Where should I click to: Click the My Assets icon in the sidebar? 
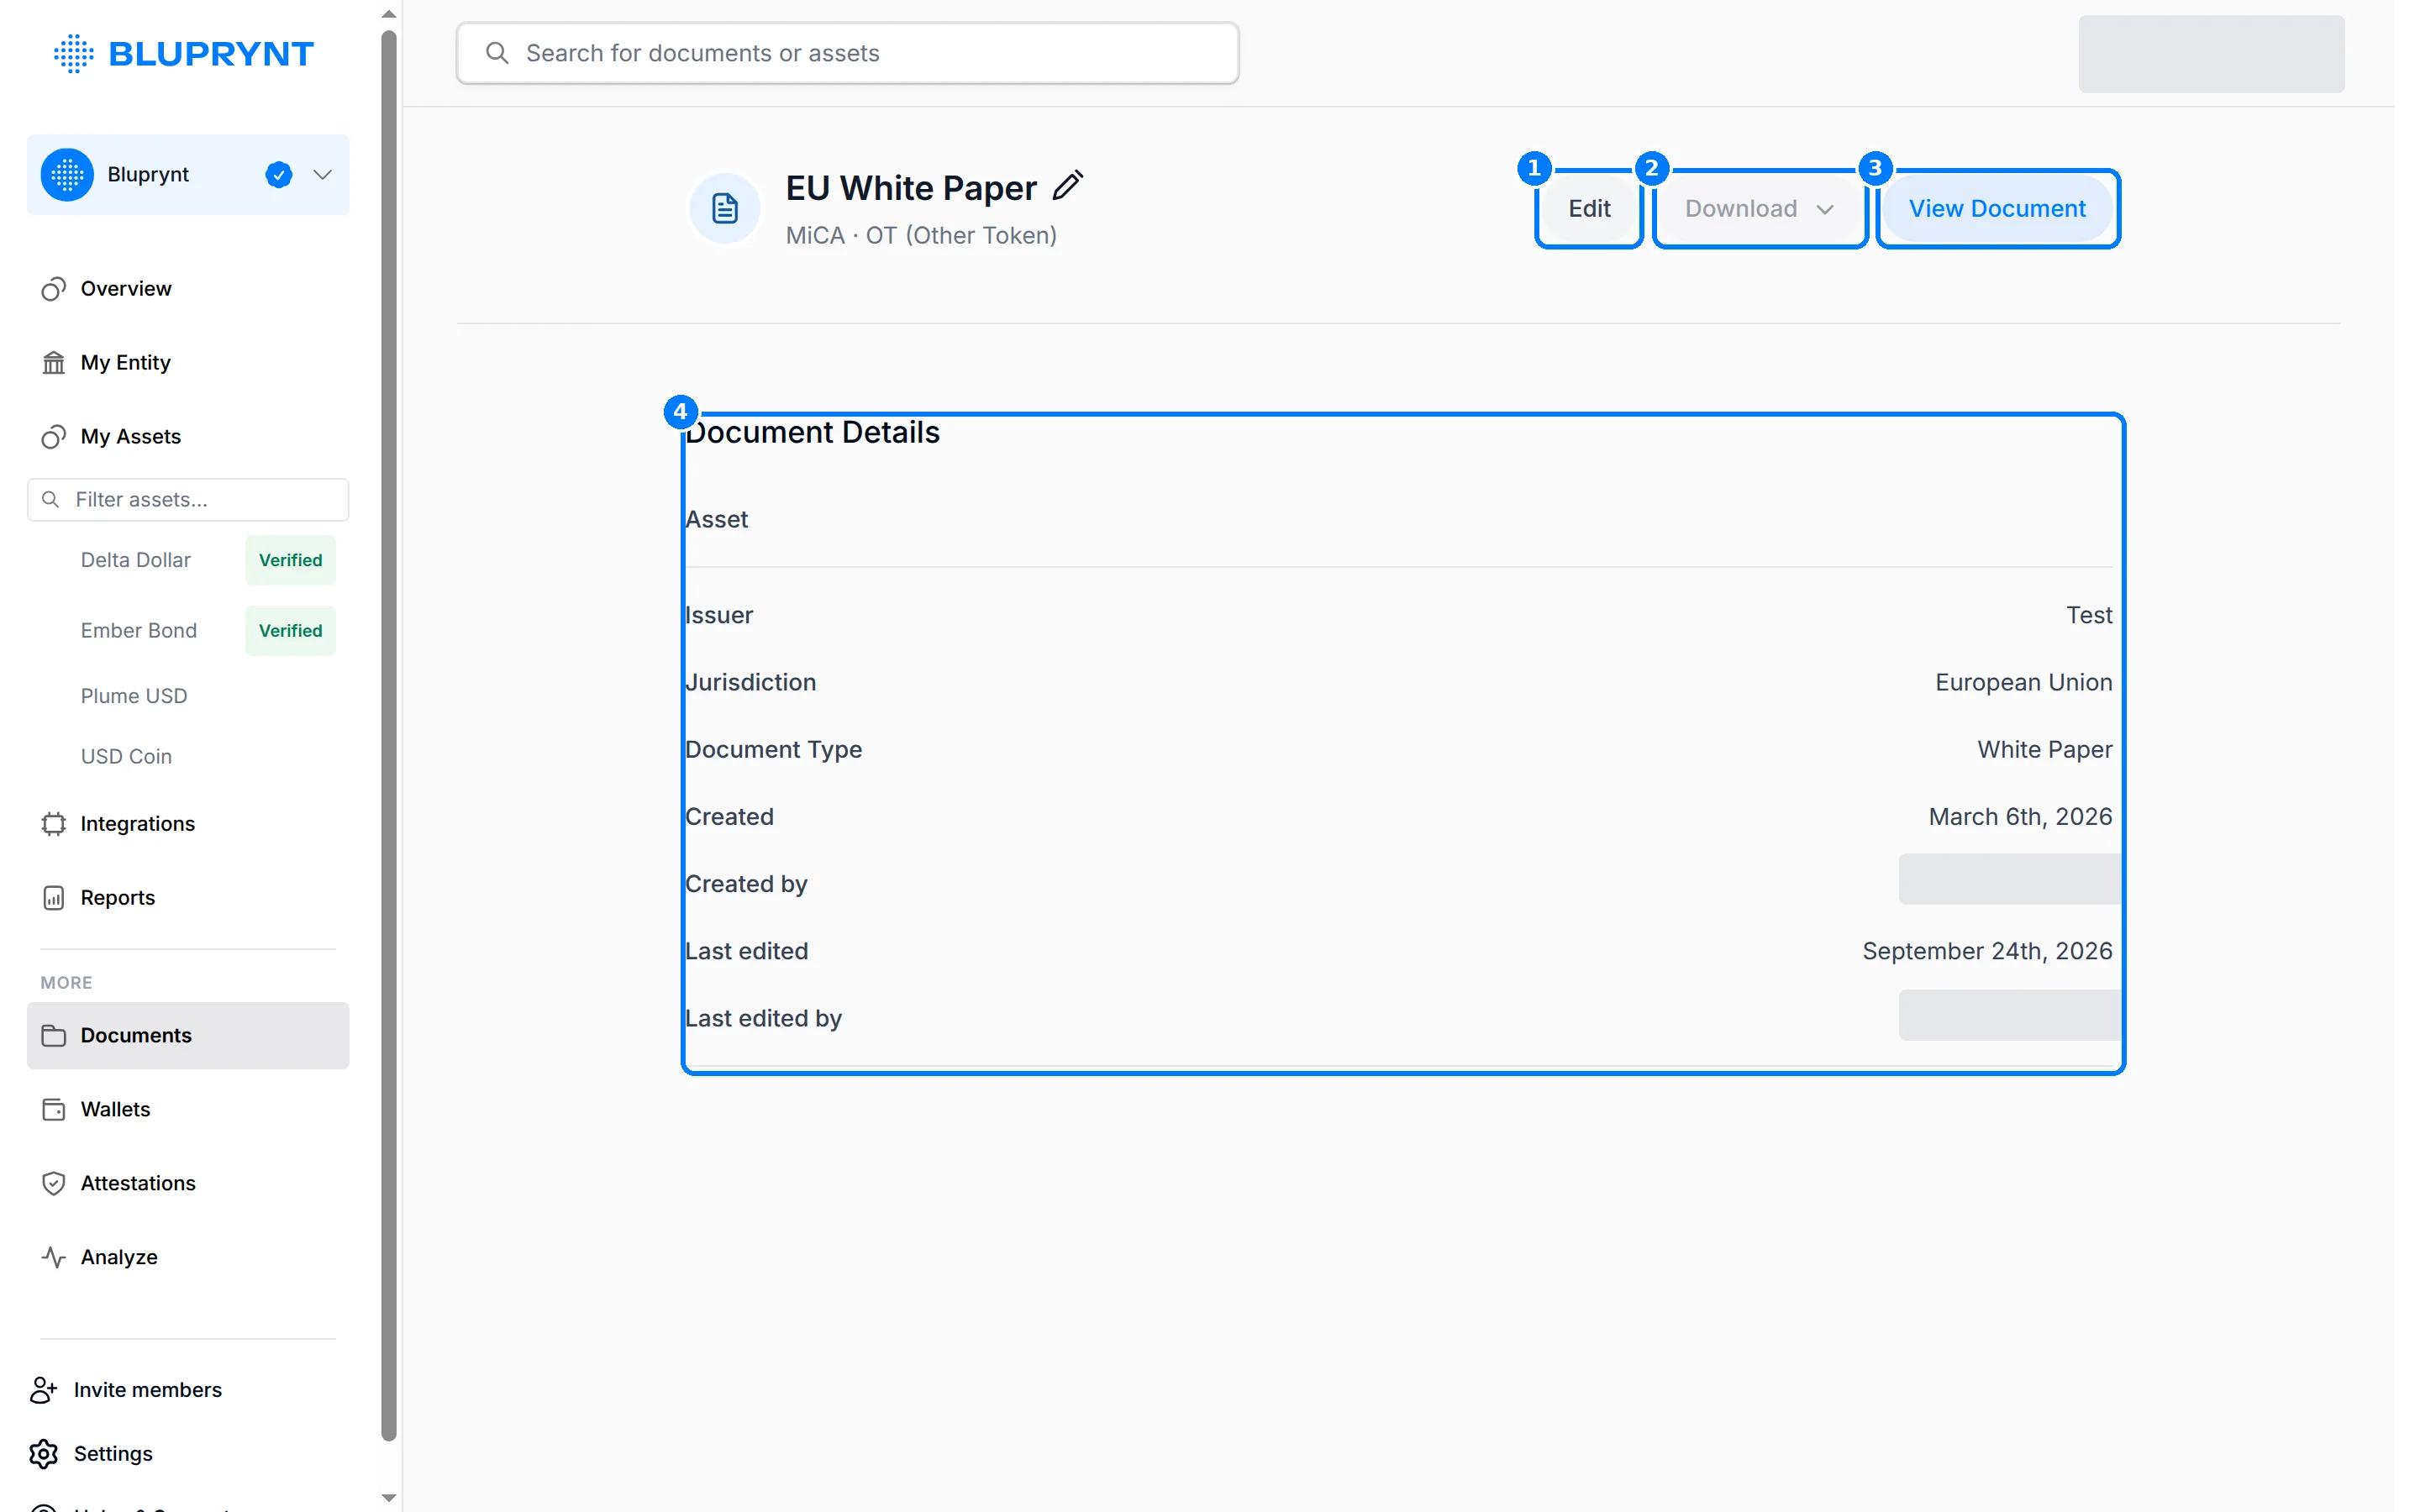point(54,437)
